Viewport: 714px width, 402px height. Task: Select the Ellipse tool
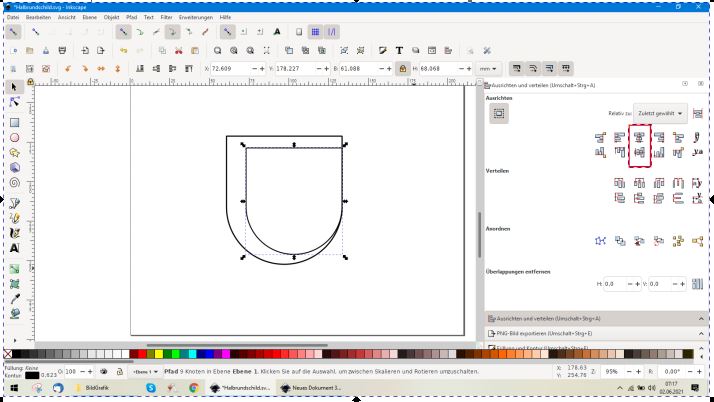(15, 137)
